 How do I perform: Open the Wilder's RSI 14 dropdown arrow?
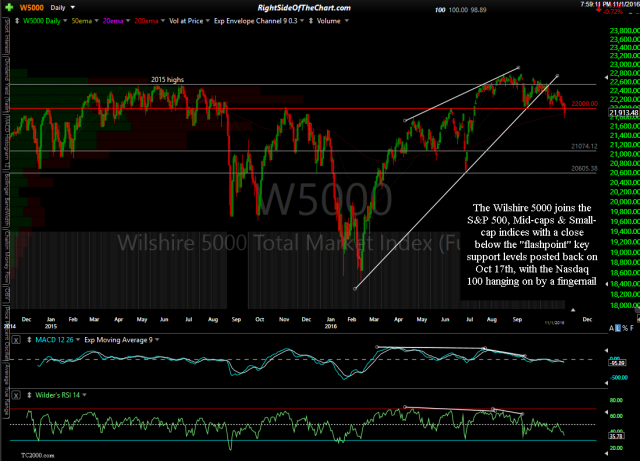(x=84, y=395)
